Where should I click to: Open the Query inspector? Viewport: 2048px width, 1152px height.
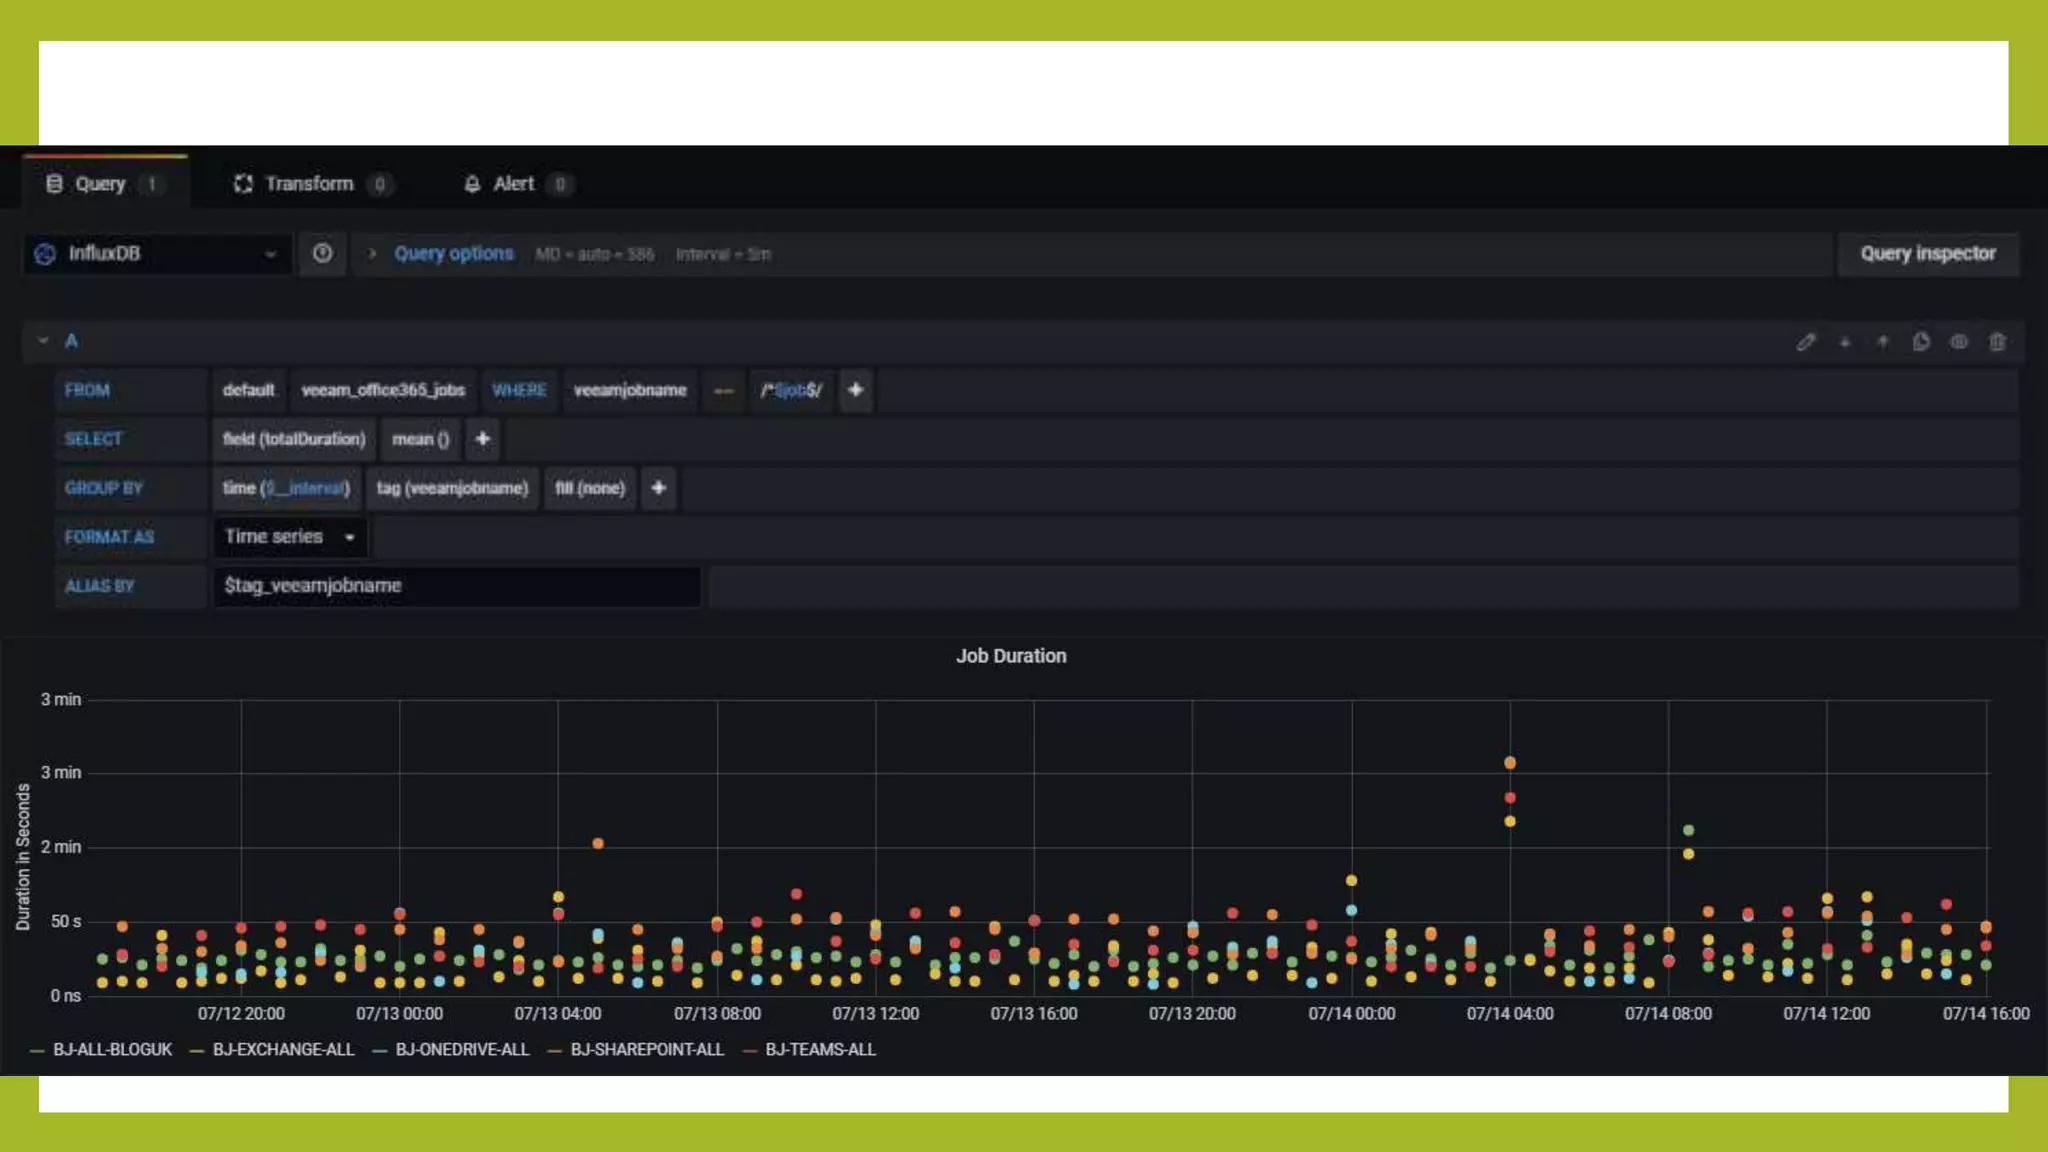(1927, 254)
